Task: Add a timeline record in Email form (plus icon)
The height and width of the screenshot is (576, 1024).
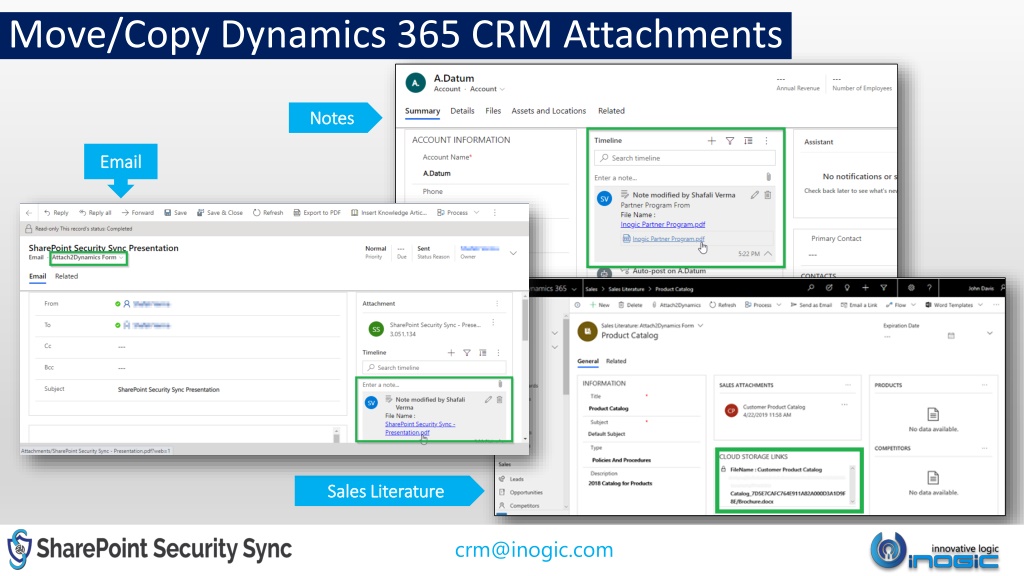Action: point(451,353)
